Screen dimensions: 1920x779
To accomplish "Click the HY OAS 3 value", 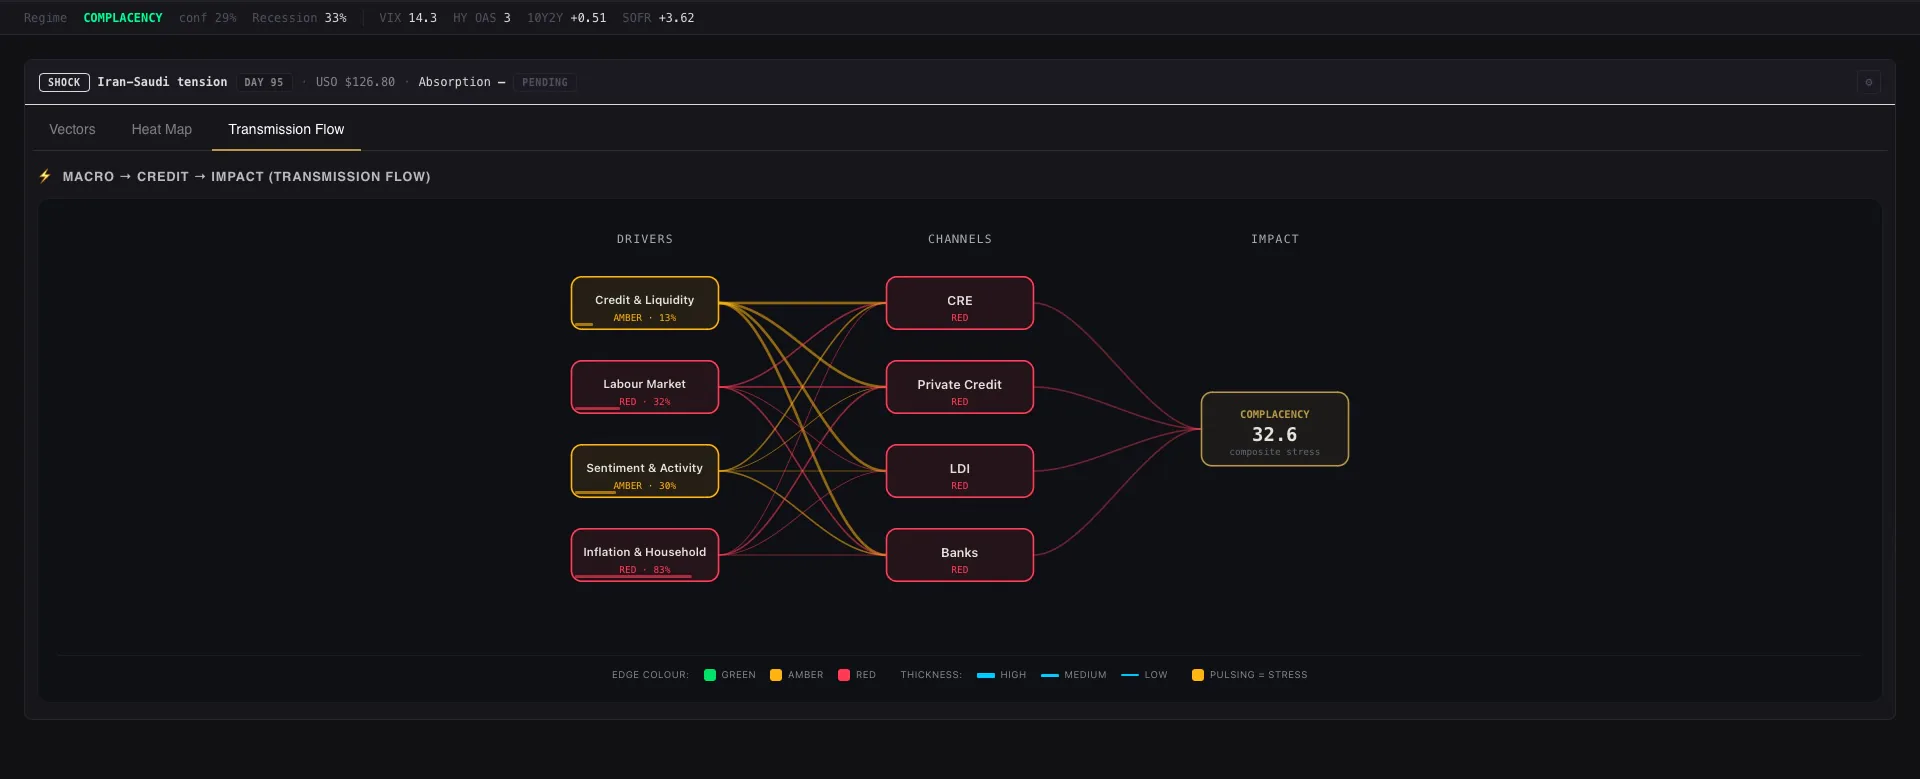I will pos(482,18).
